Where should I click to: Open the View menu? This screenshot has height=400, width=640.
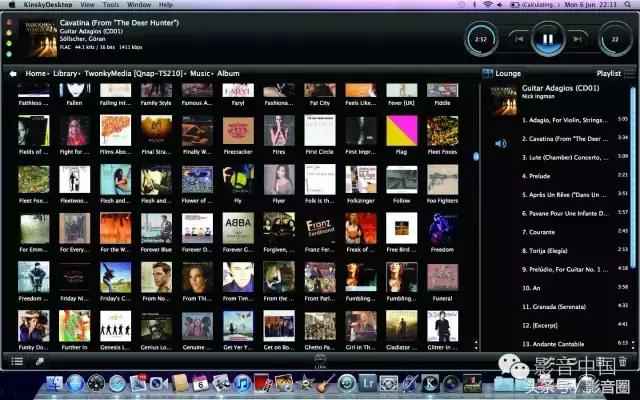point(87,5)
